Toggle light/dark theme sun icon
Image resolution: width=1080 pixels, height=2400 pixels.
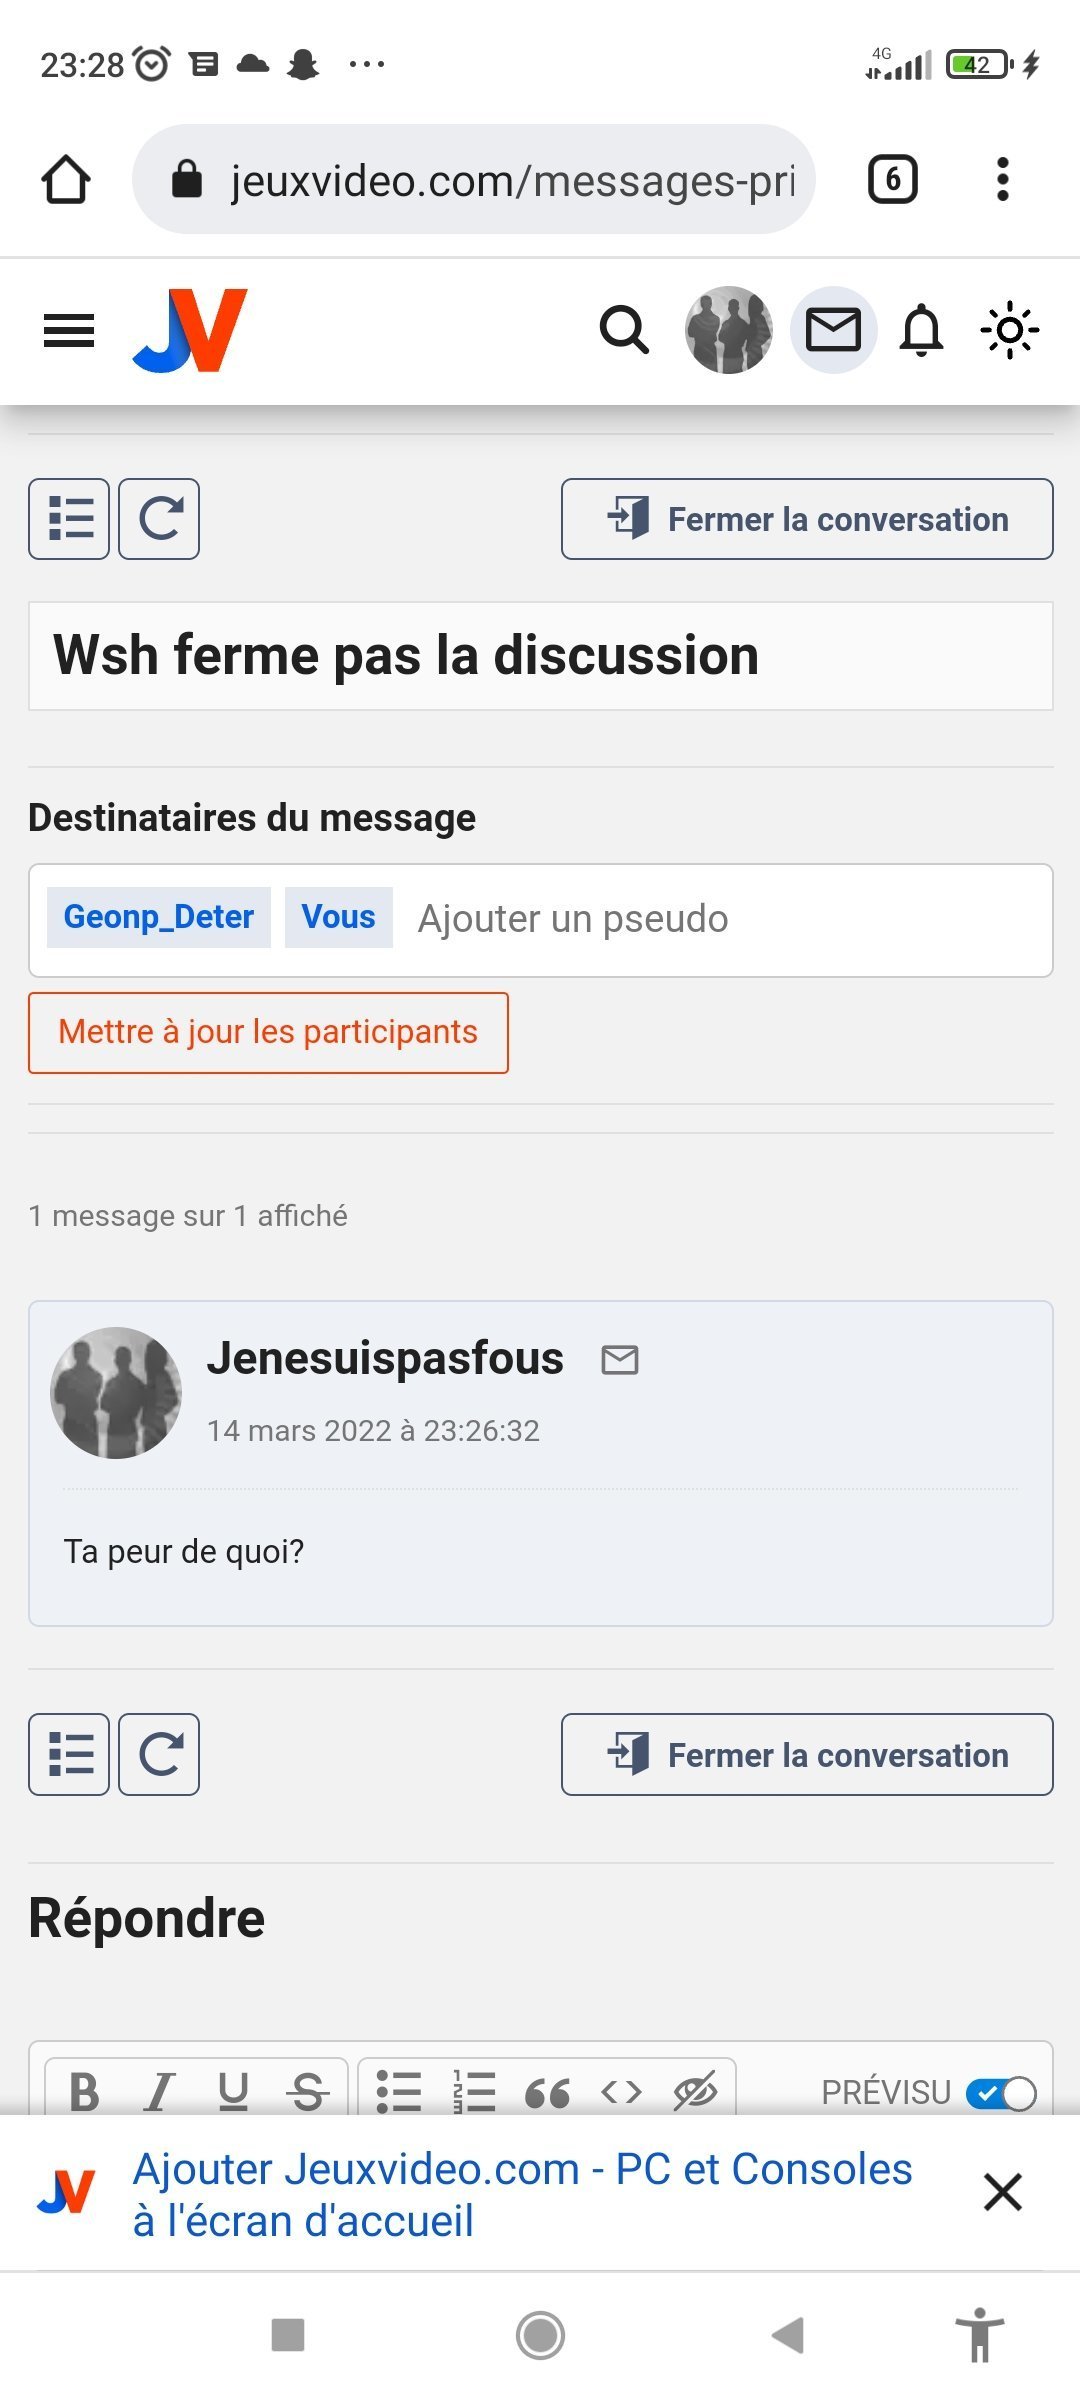pos(1009,330)
